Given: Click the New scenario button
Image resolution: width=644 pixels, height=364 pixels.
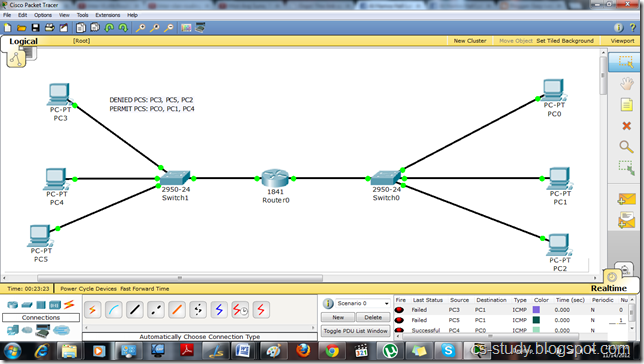Looking at the screenshot, I should pyautogui.click(x=338, y=317).
